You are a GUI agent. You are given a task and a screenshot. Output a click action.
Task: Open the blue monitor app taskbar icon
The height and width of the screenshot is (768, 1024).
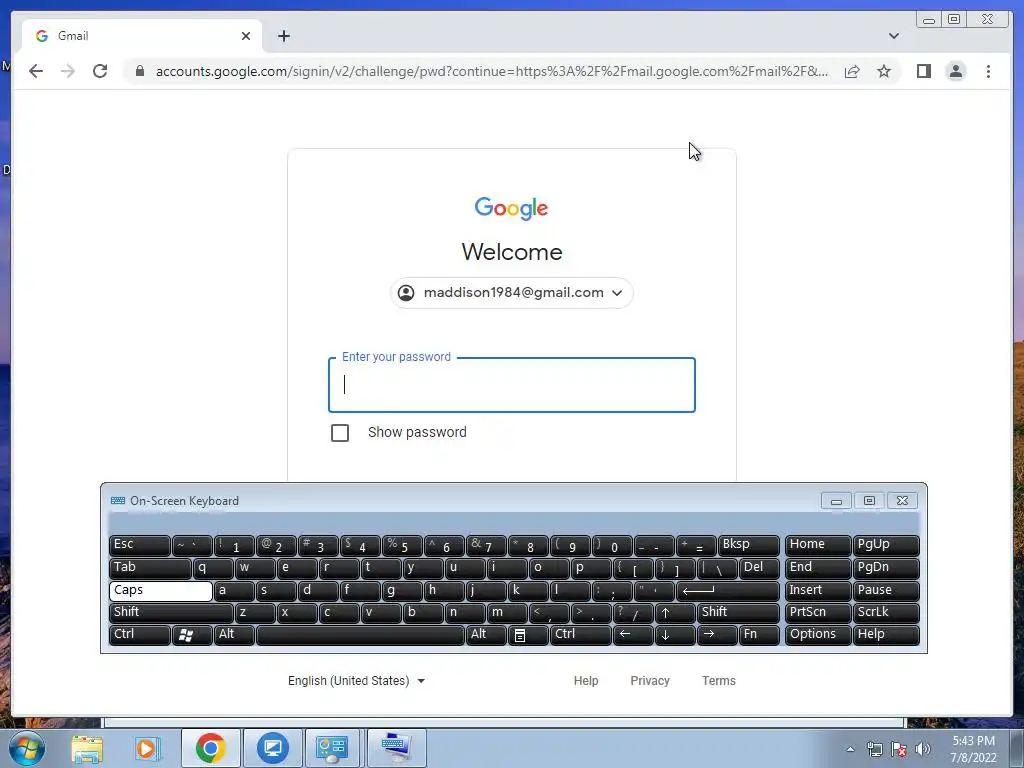coord(273,748)
